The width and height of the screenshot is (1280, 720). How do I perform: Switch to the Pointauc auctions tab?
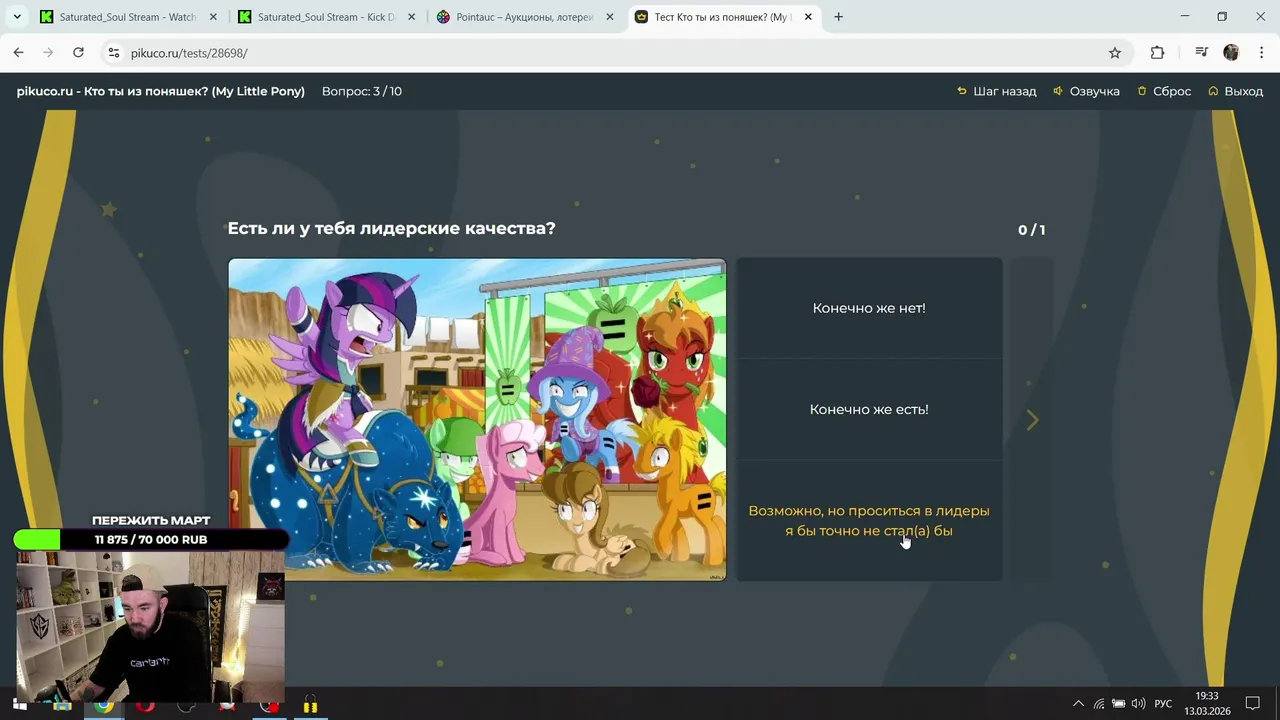pos(526,17)
